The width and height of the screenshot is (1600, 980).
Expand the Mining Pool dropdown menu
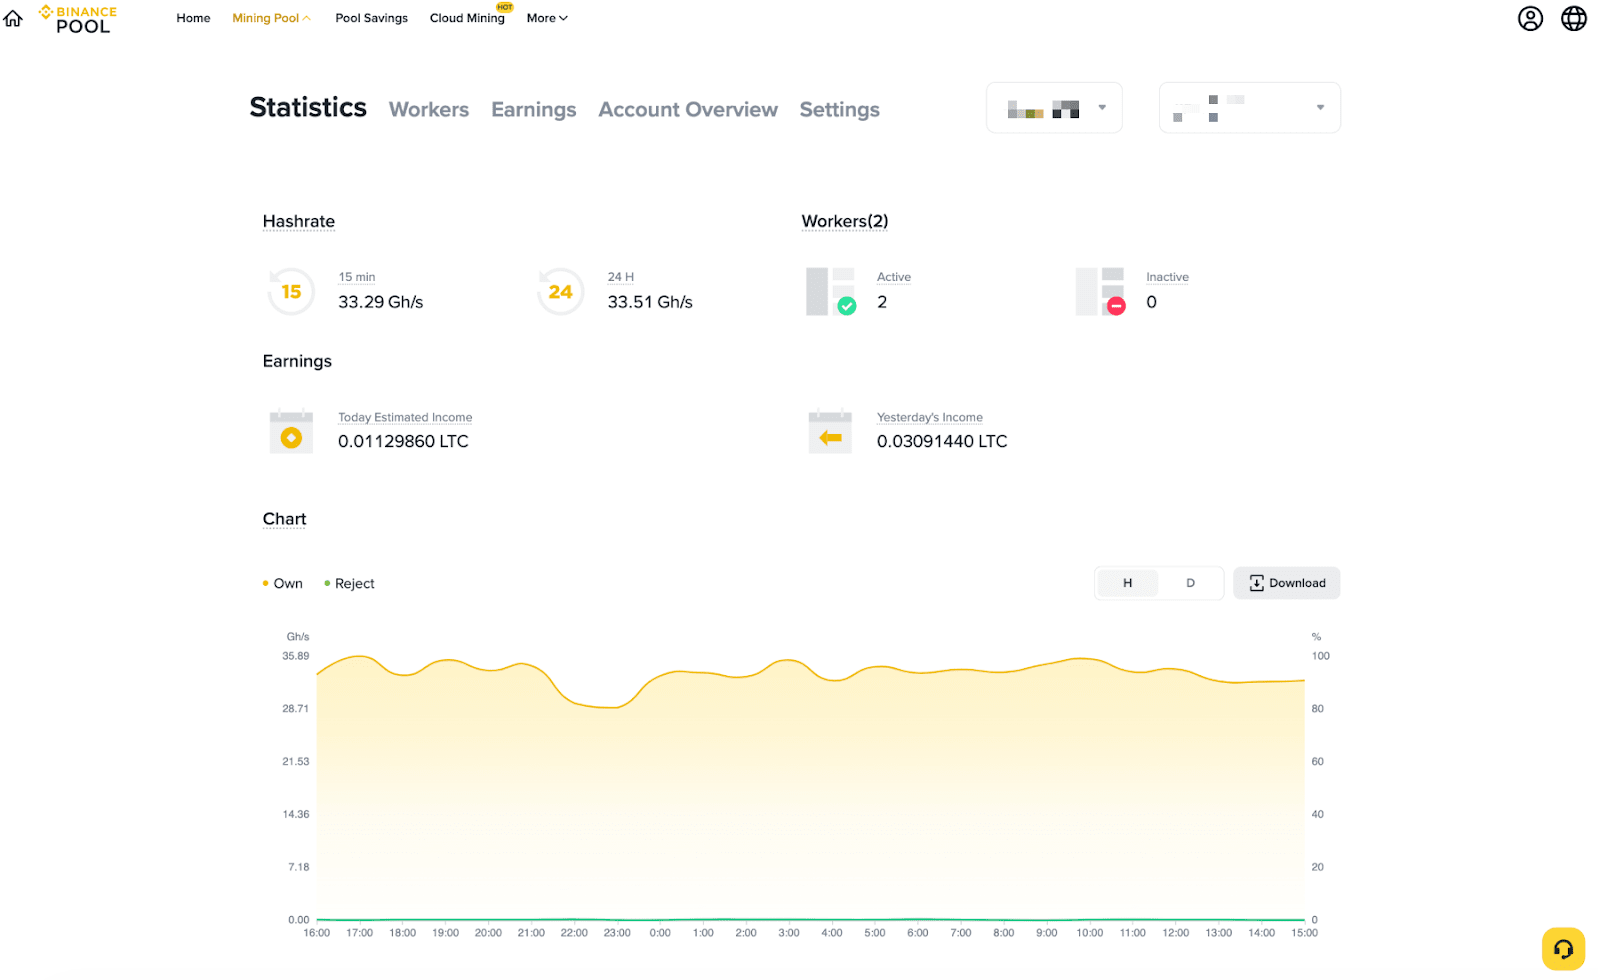[271, 18]
